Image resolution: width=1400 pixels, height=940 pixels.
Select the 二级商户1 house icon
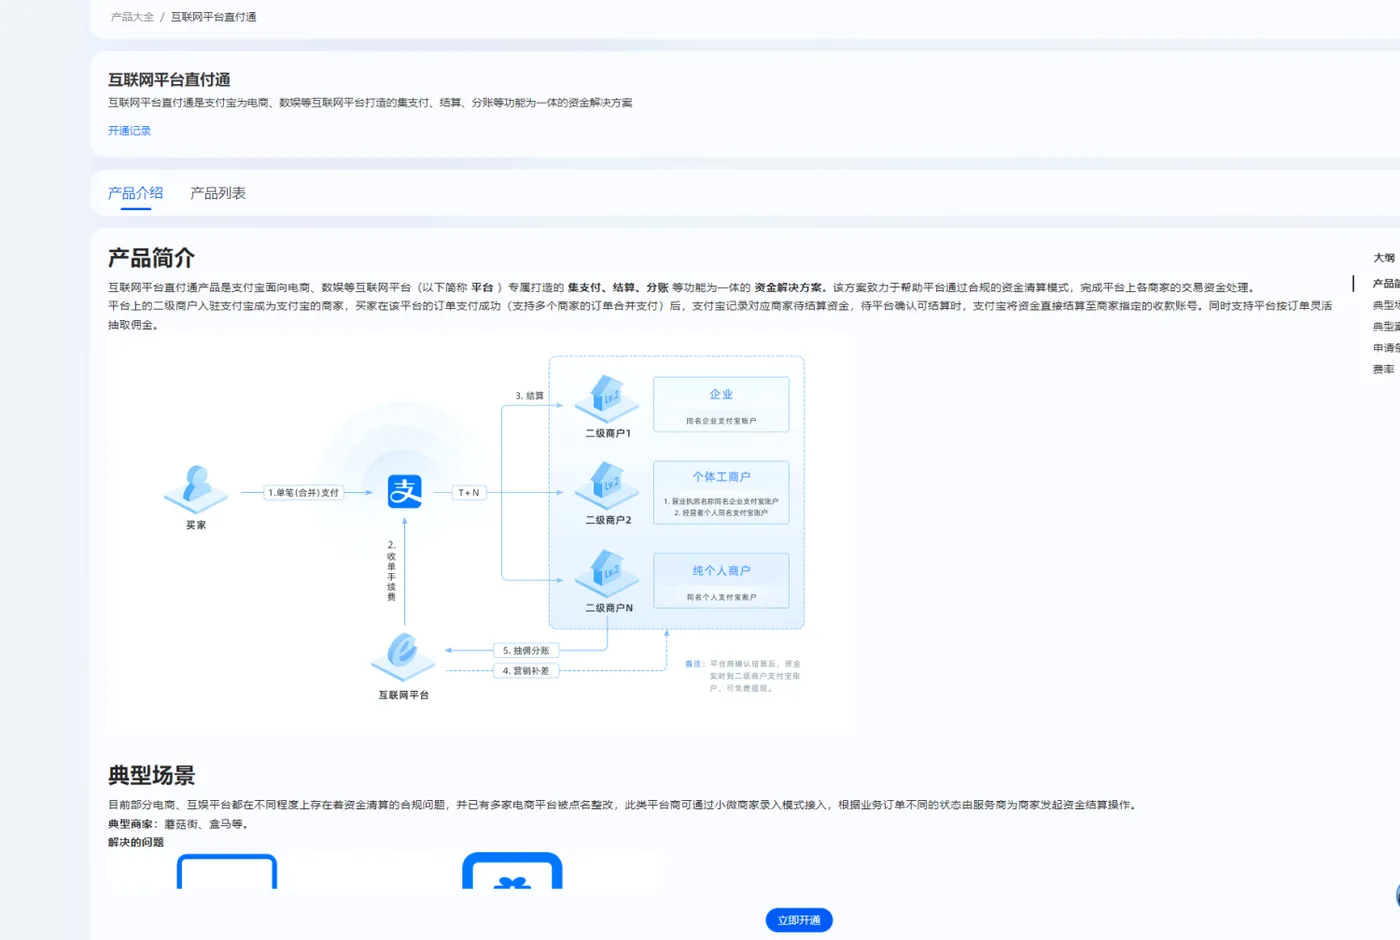(x=607, y=399)
